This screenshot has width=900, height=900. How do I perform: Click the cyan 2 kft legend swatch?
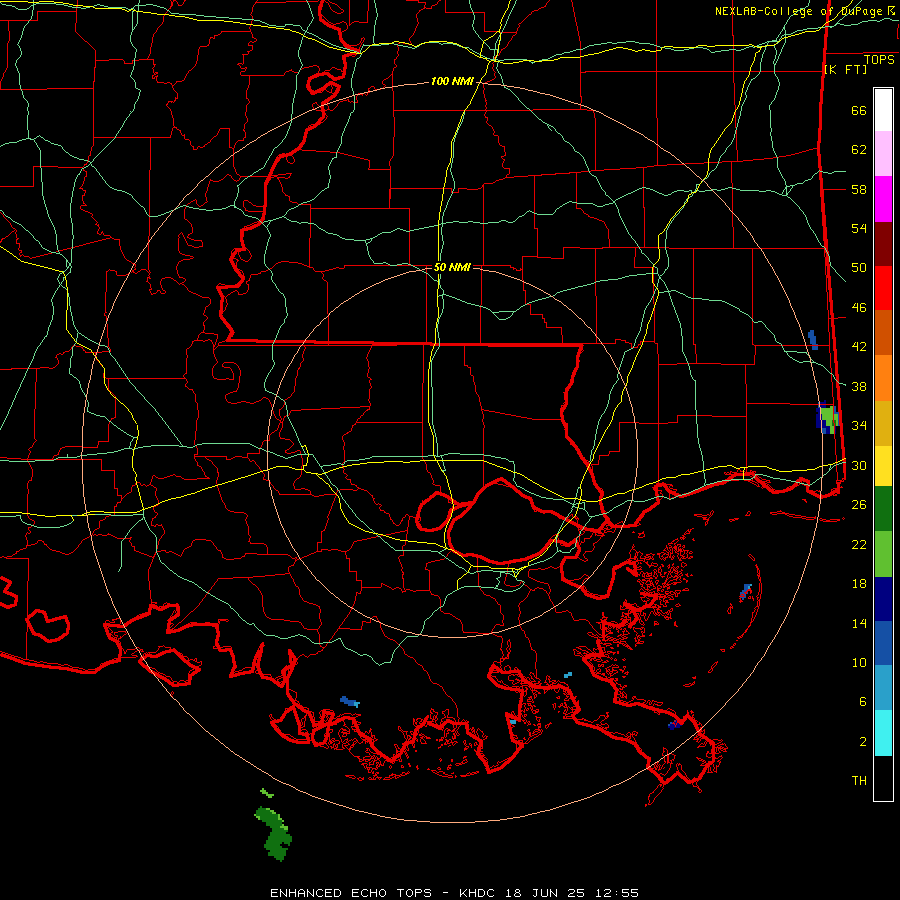883,733
